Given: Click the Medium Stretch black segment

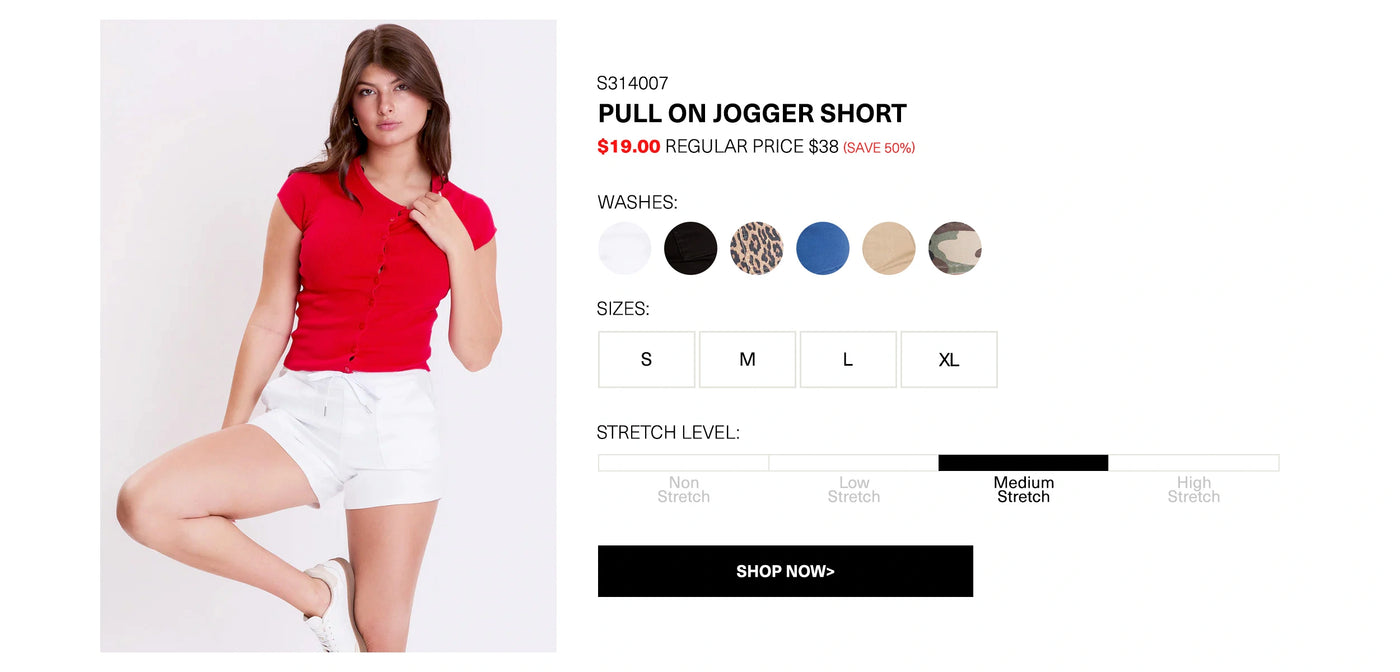Looking at the screenshot, I should 1024,463.
